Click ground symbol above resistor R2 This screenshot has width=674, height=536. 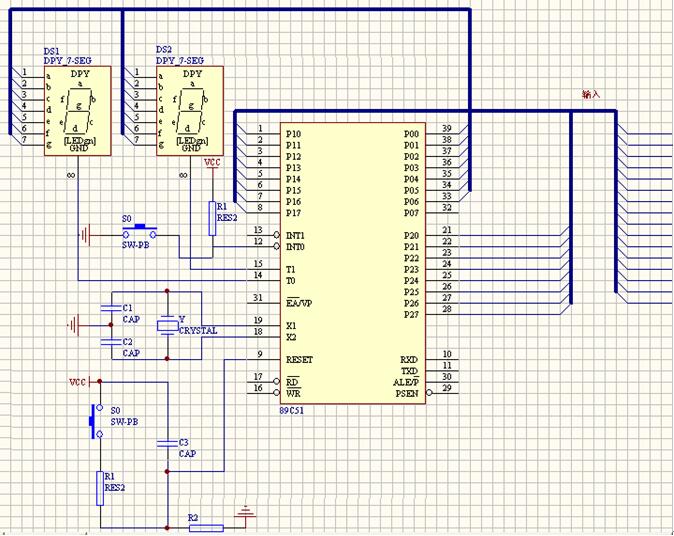245,511
